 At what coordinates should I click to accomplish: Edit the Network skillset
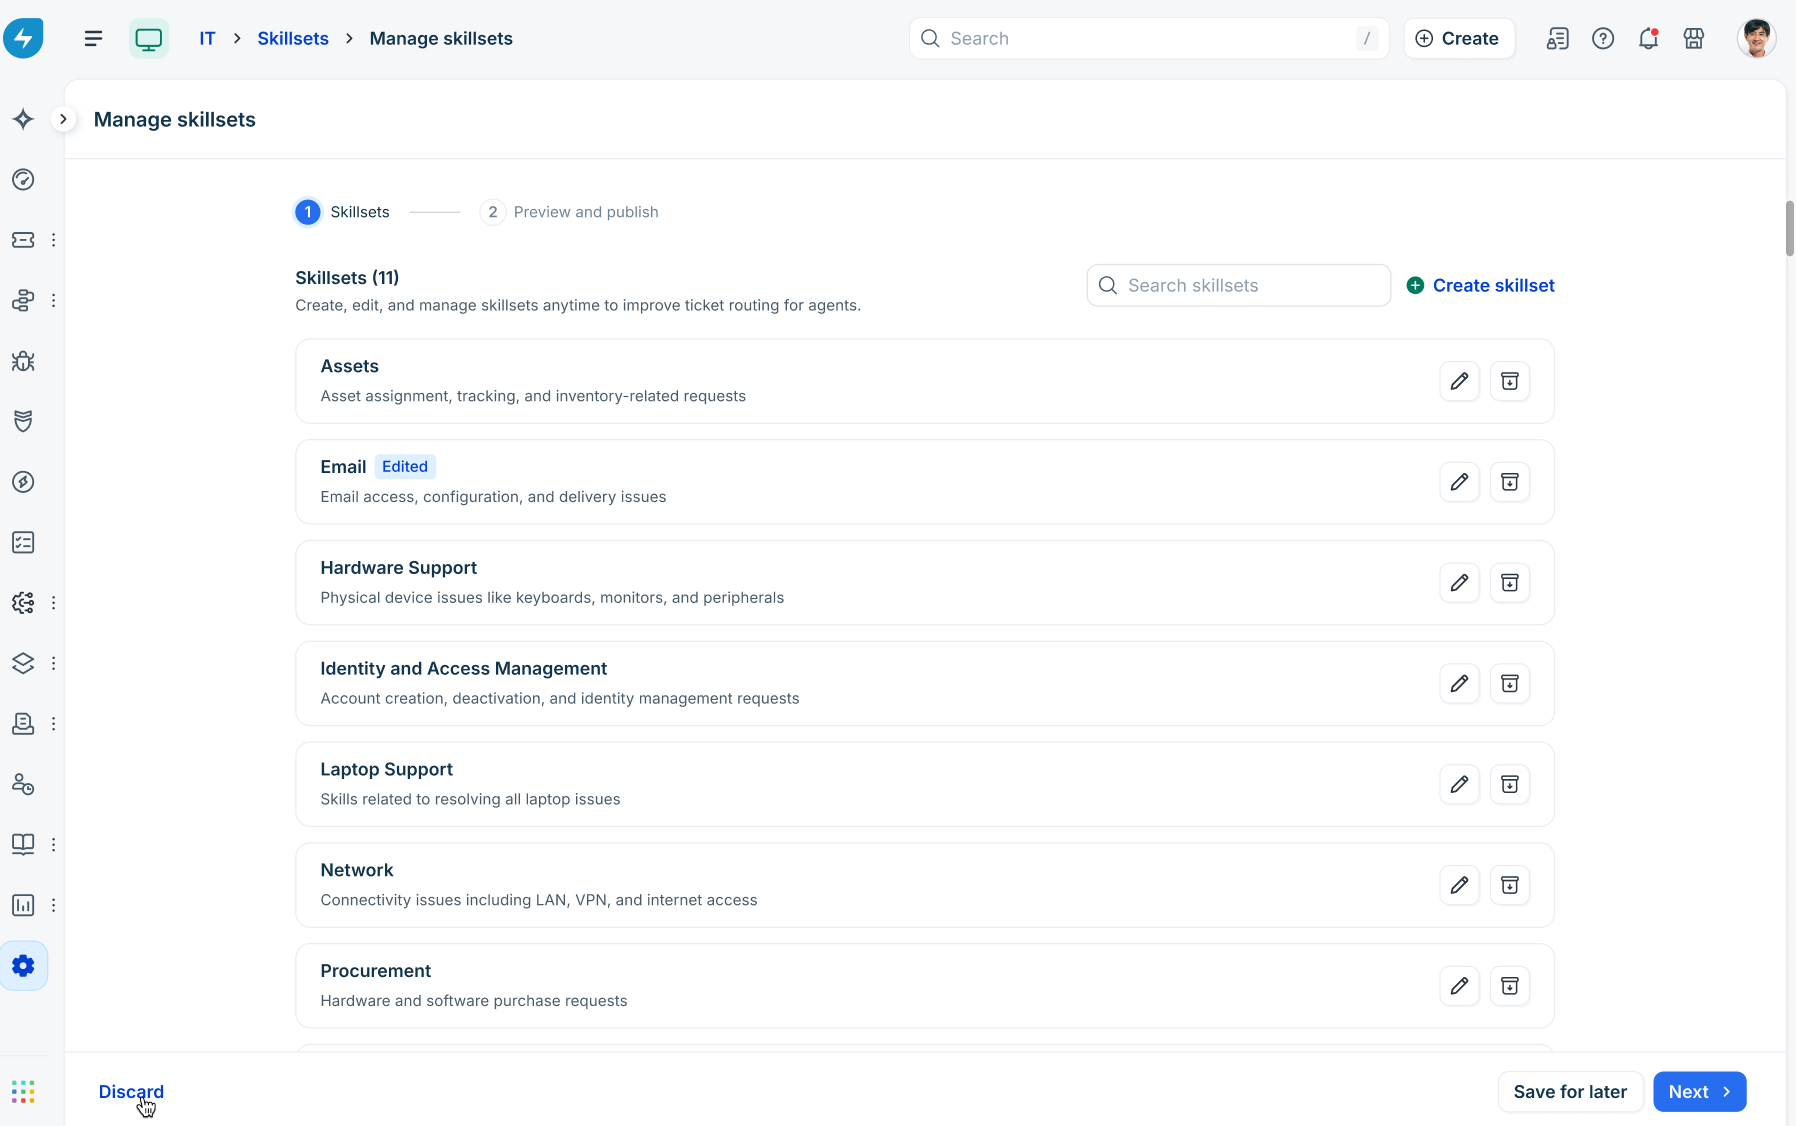tap(1459, 885)
